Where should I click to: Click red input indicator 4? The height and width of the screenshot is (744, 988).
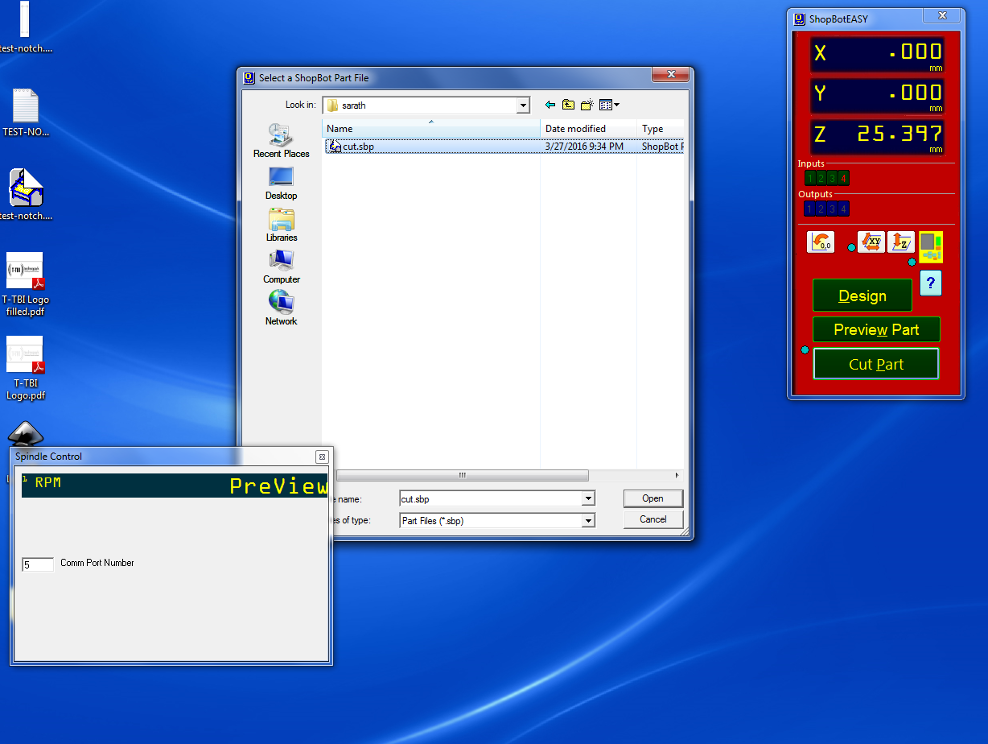pyautogui.click(x=844, y=178)
